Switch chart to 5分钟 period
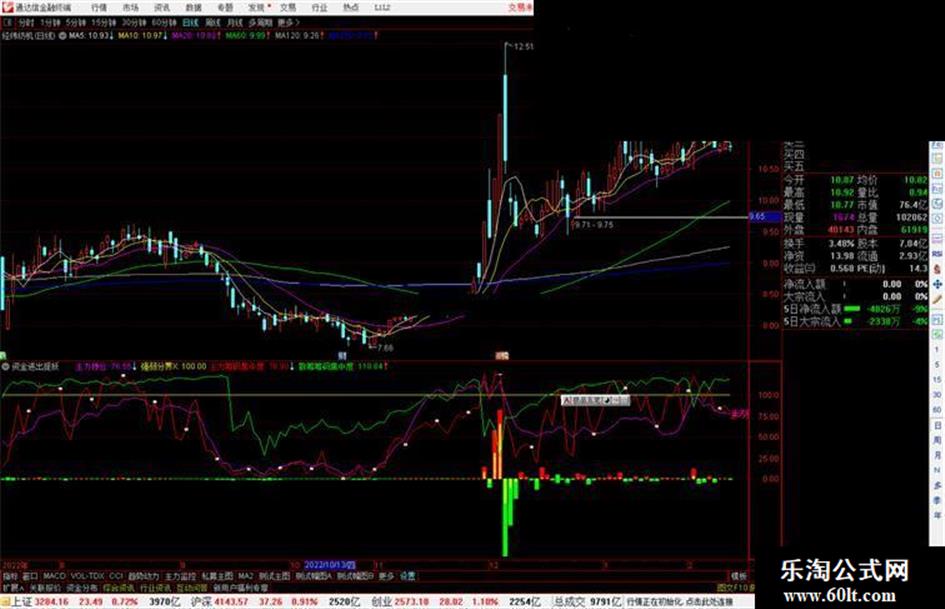 (x=76, y=22)
